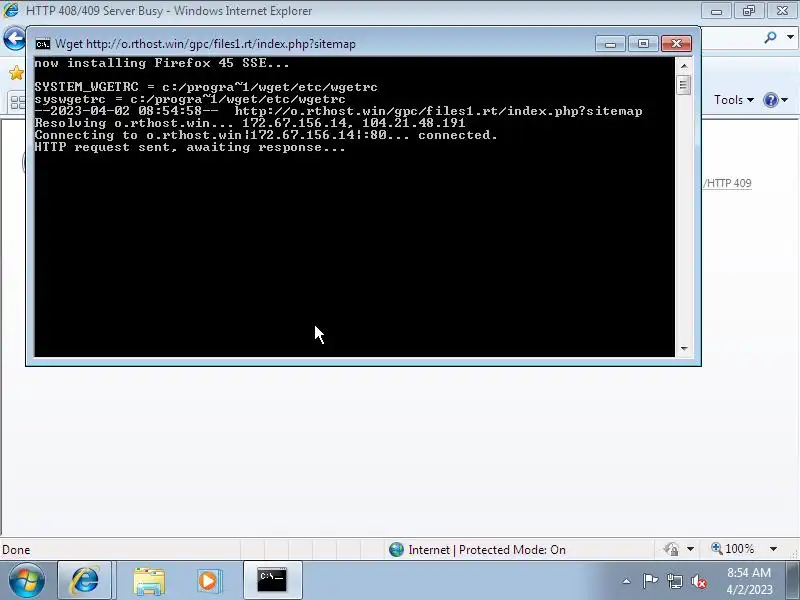Click the network tray icon
Viewport: 800px width, 600px height.
pyautogui.click(x=675, y=581)
